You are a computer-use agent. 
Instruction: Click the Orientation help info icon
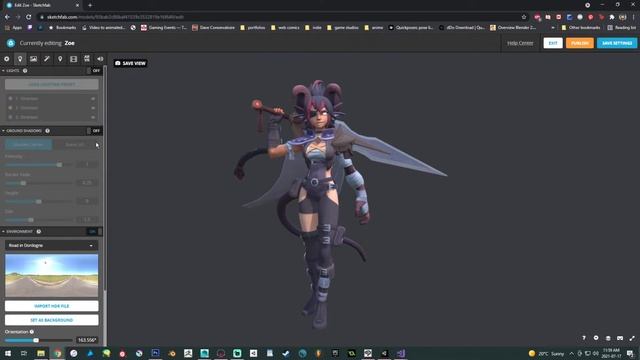pos(32,332)
